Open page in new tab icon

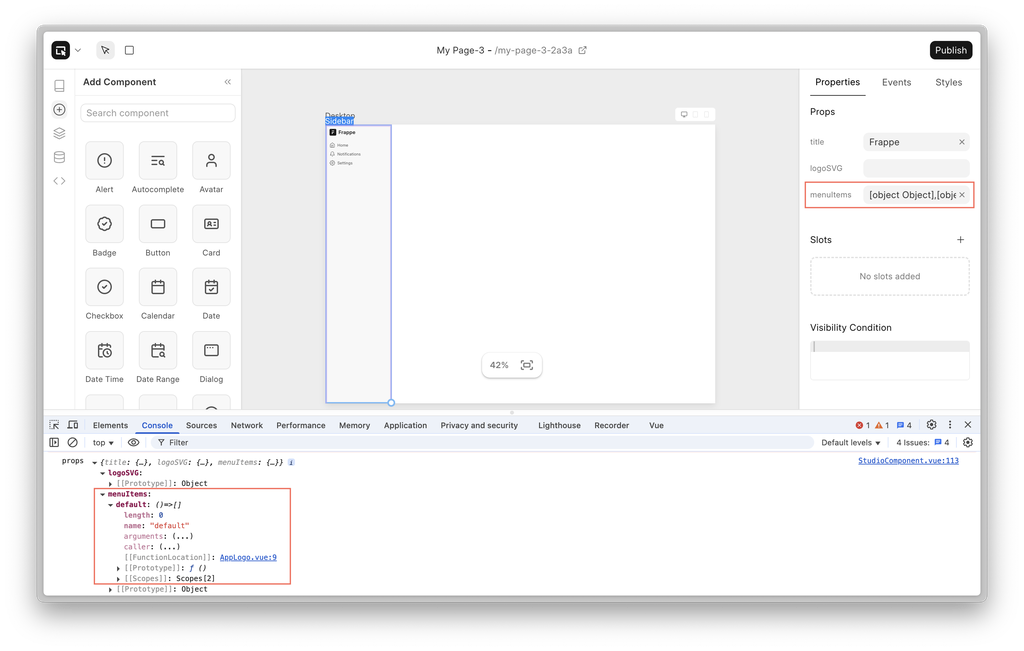(x=583, y=50)
